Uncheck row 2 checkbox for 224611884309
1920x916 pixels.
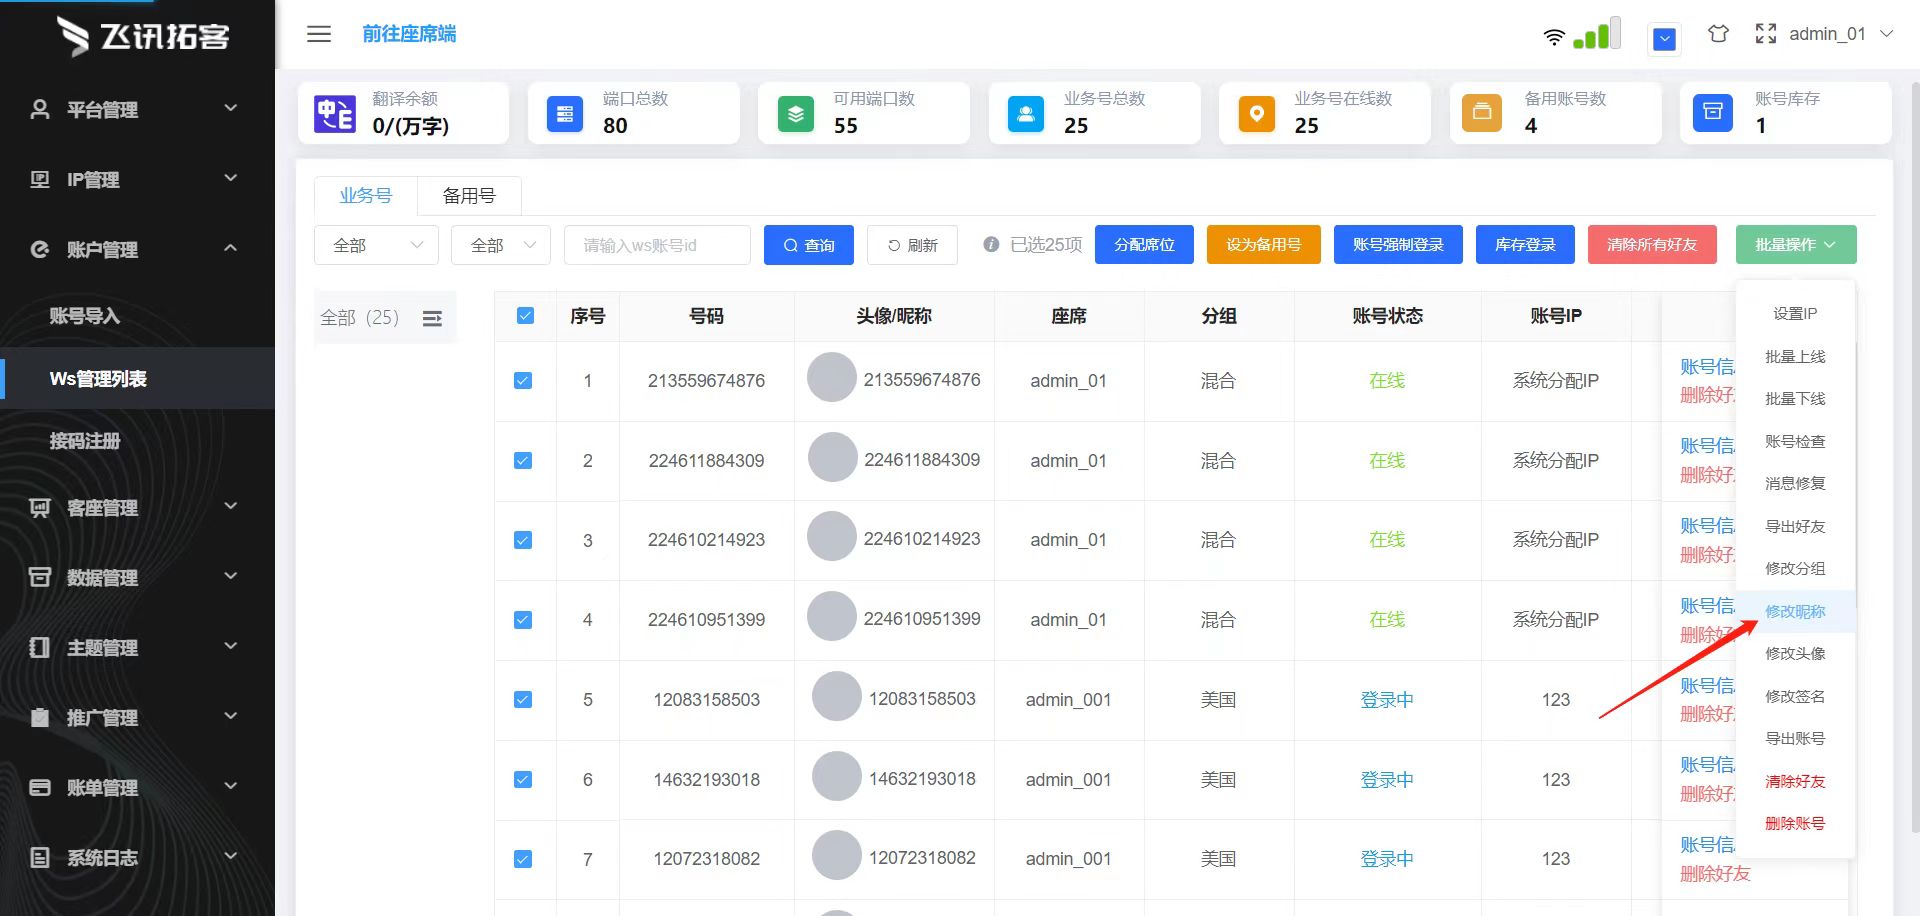(523, 461)
